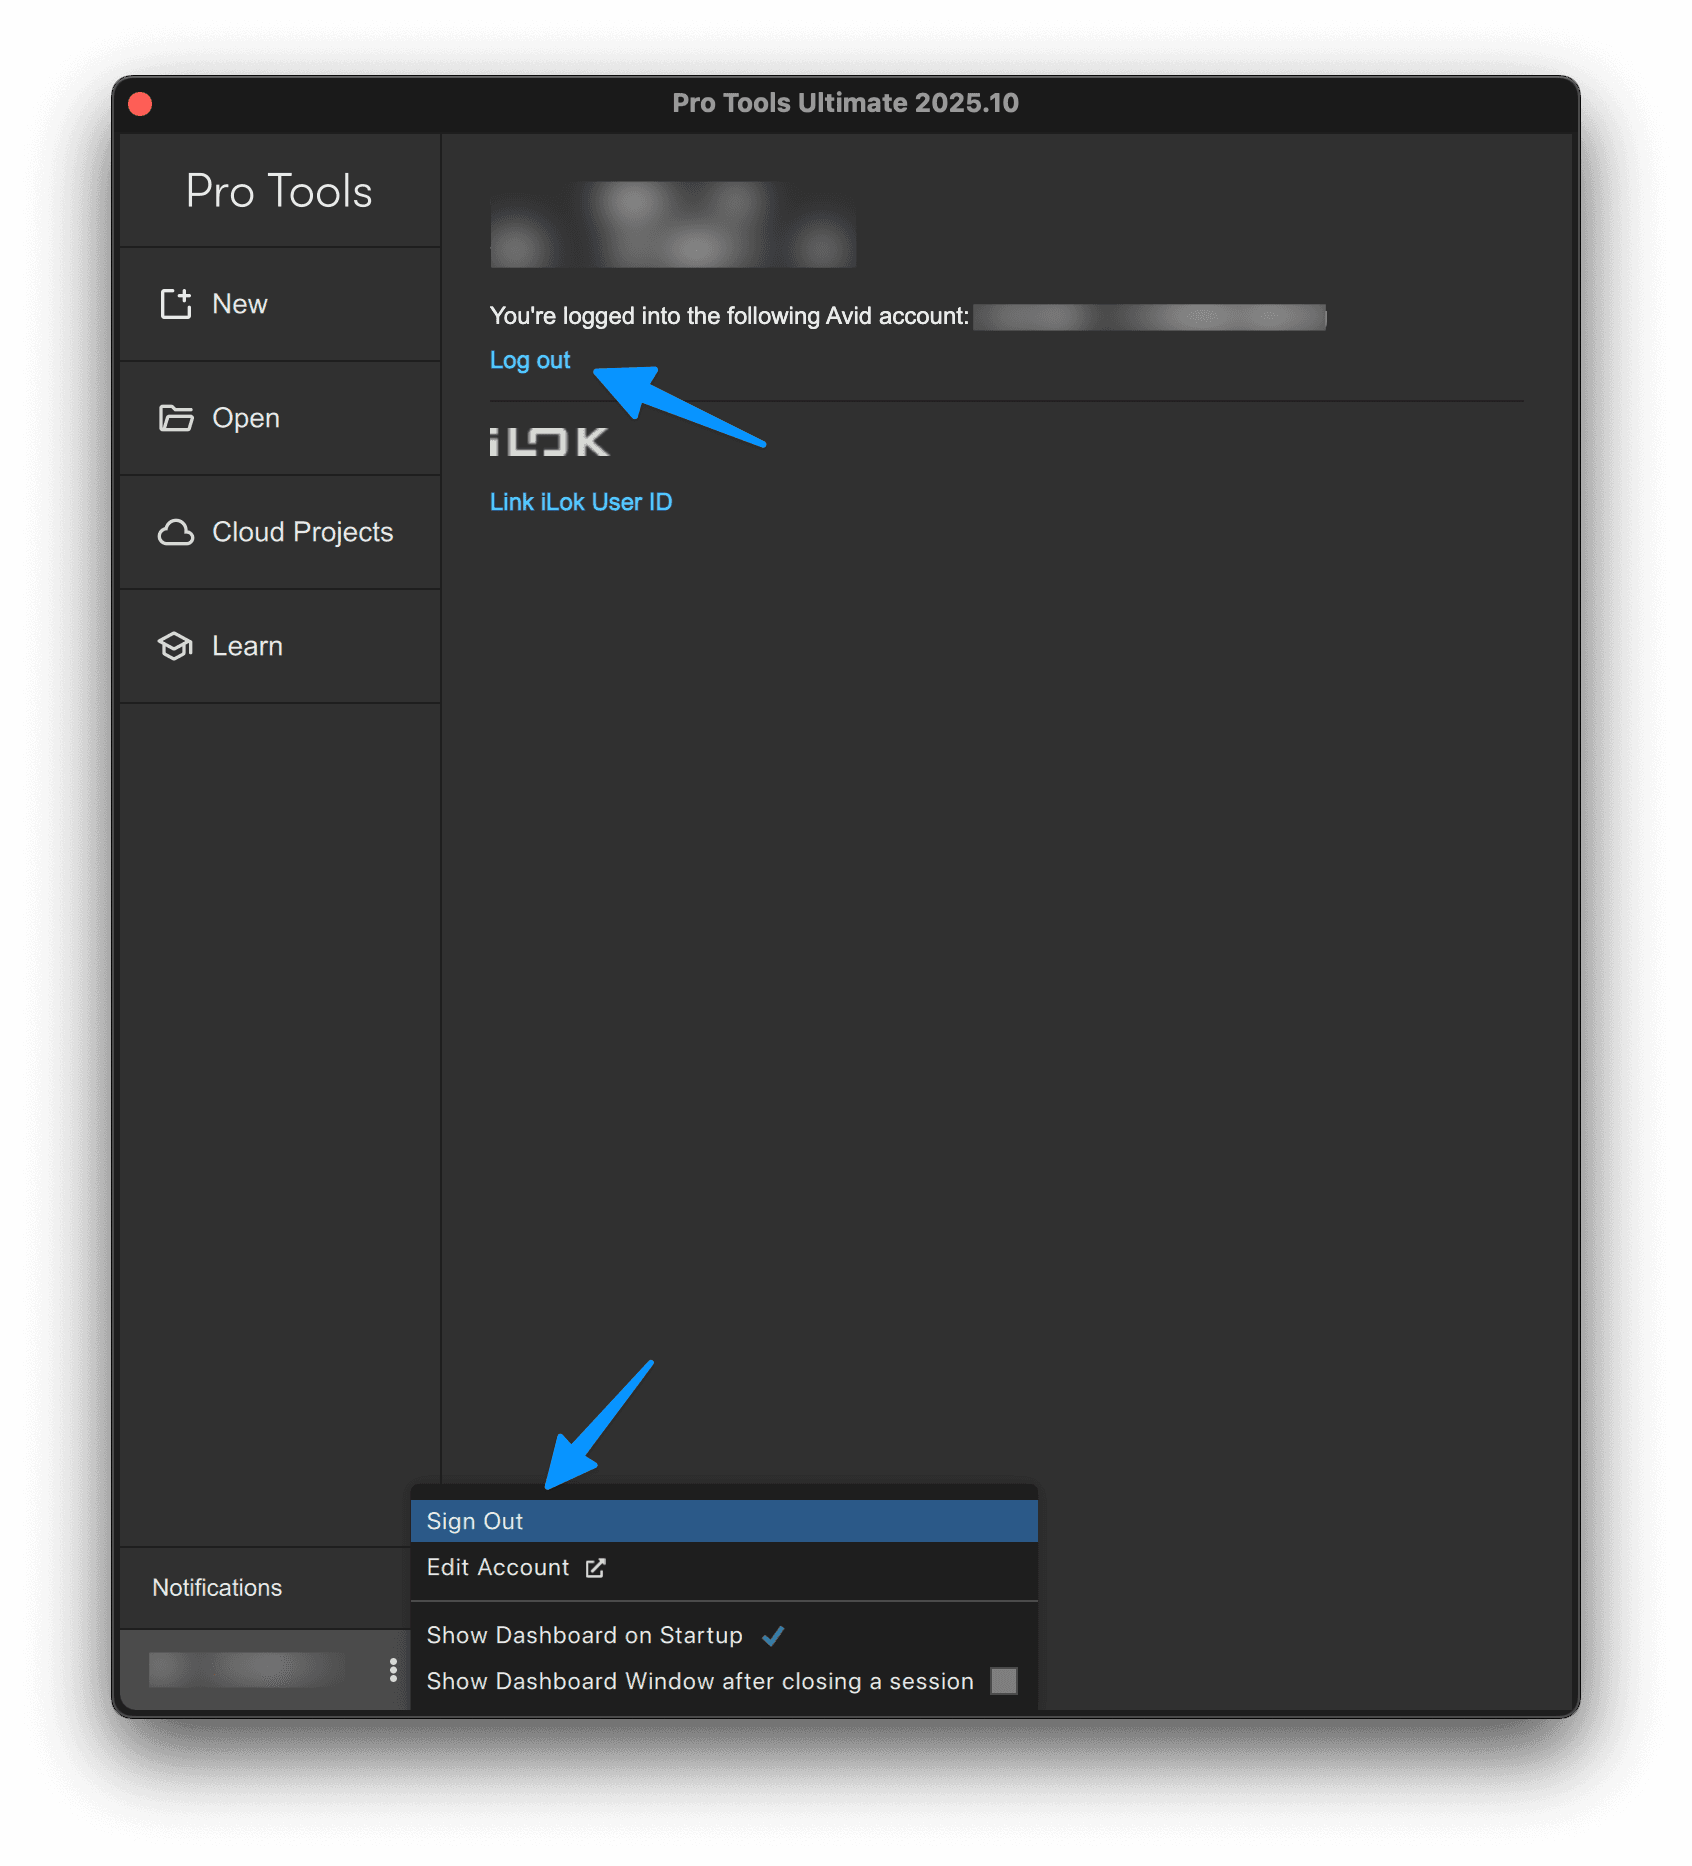1692x1866 pixels.
Task: Enable Show Dashboard Window after closing a session
Action: 1003,1681
